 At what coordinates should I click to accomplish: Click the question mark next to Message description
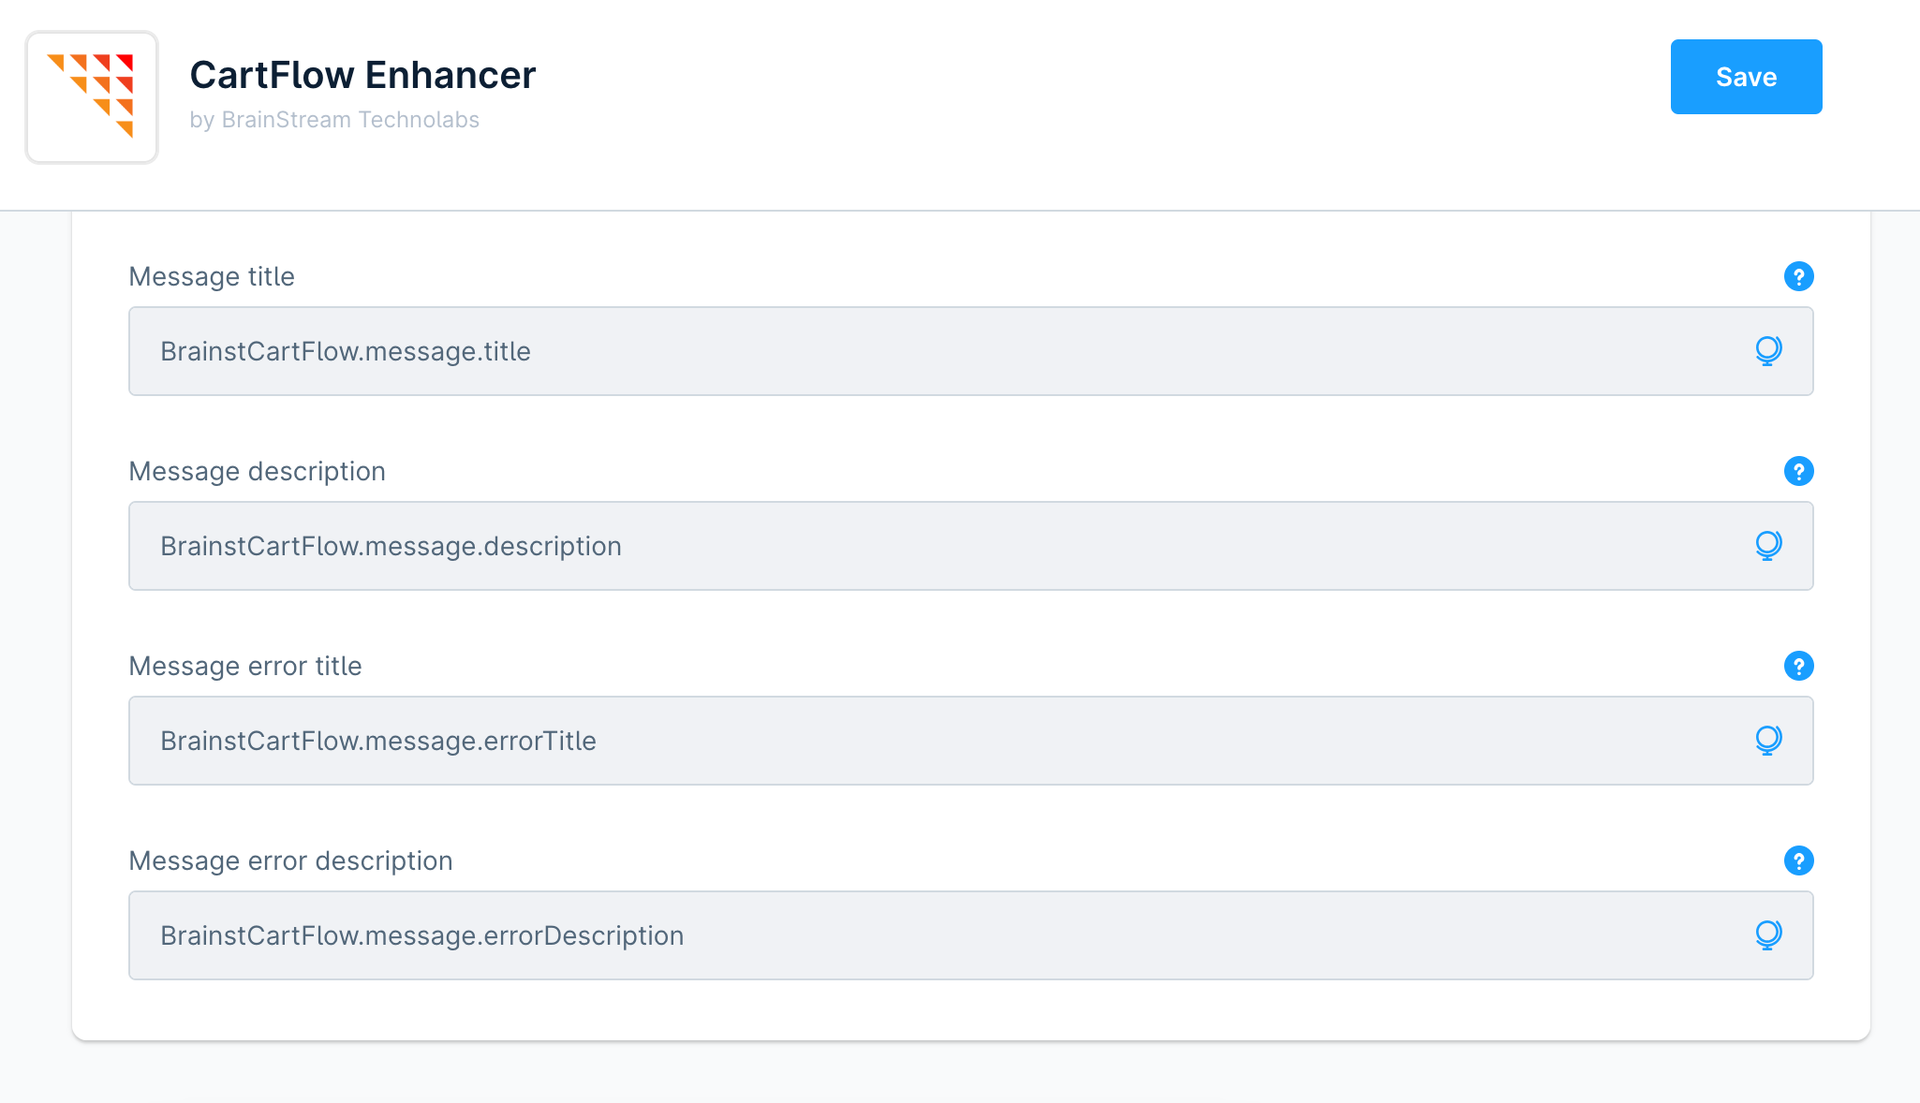1799,471
